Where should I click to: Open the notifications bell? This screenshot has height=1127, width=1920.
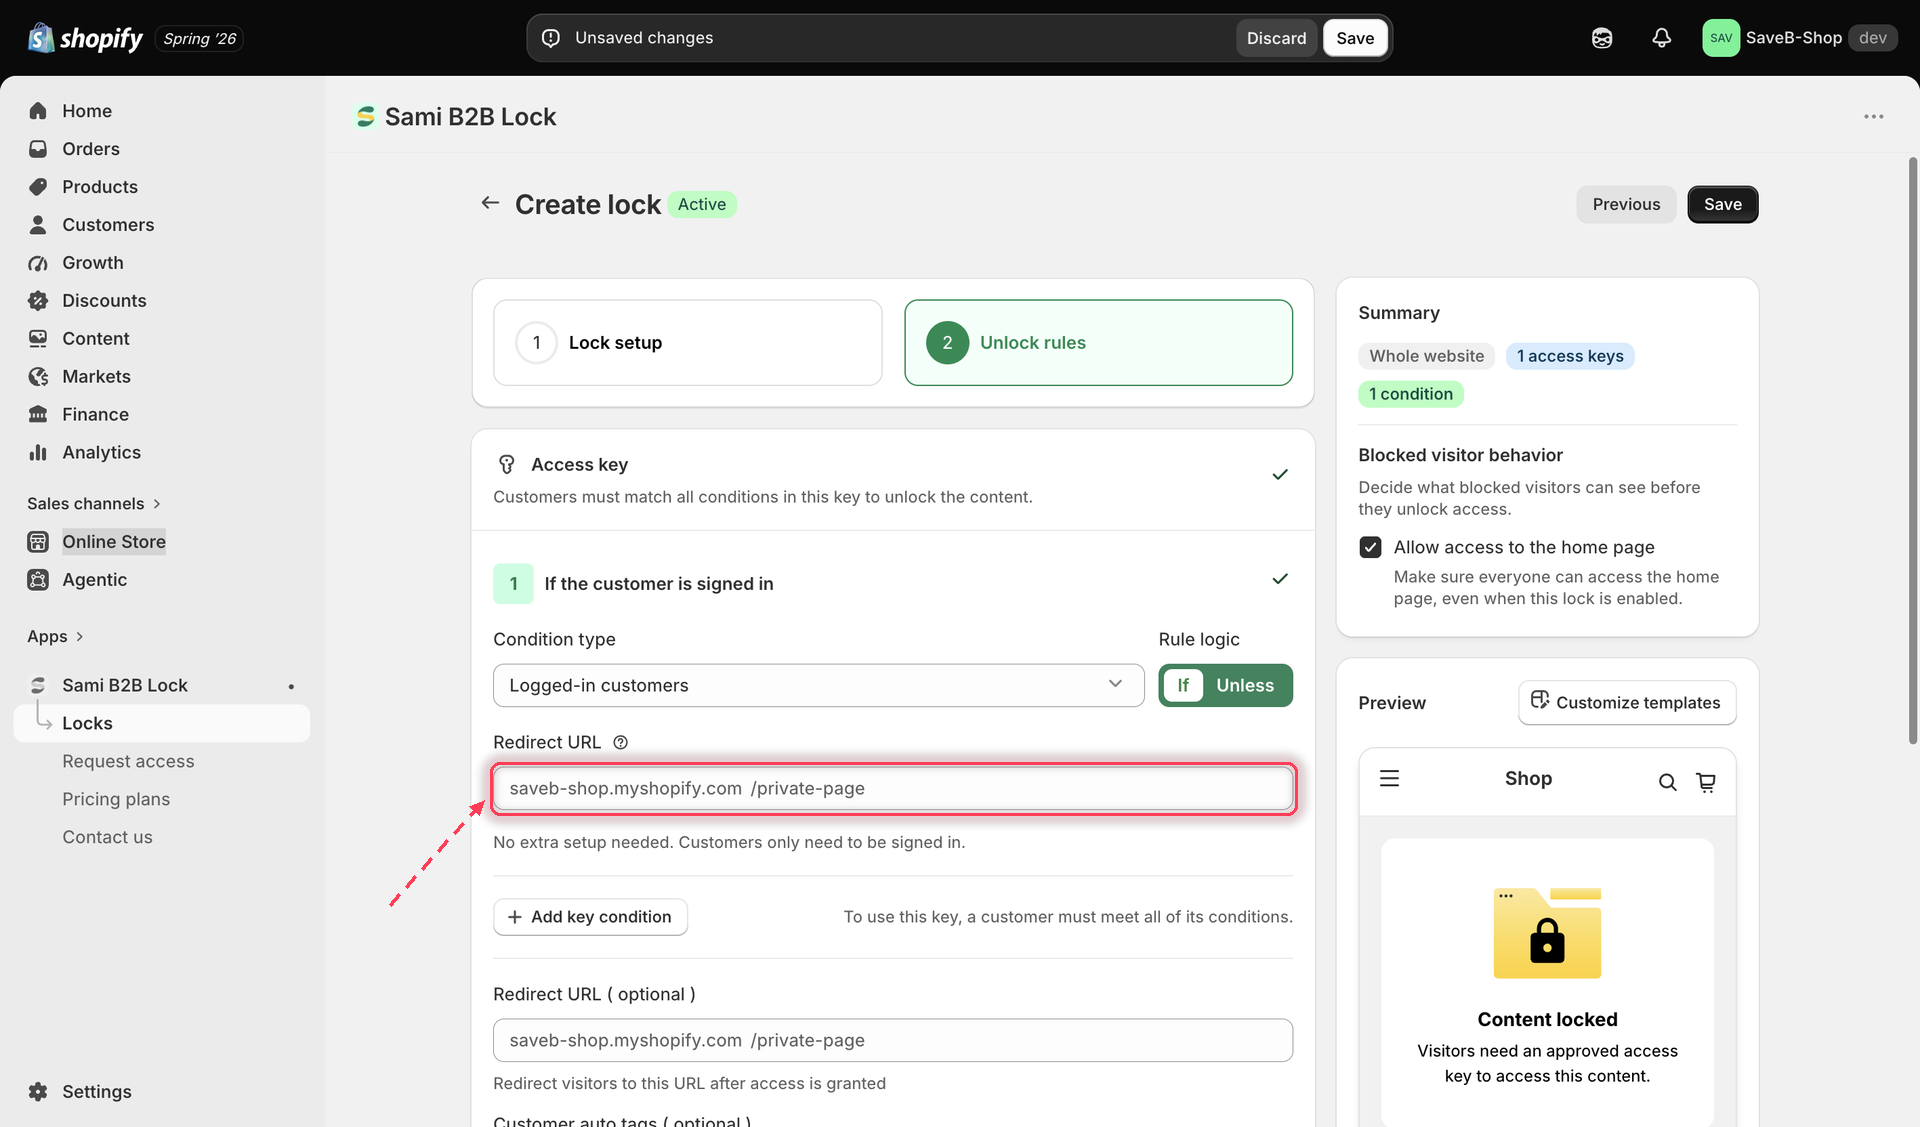click(x=1661, y=38)
